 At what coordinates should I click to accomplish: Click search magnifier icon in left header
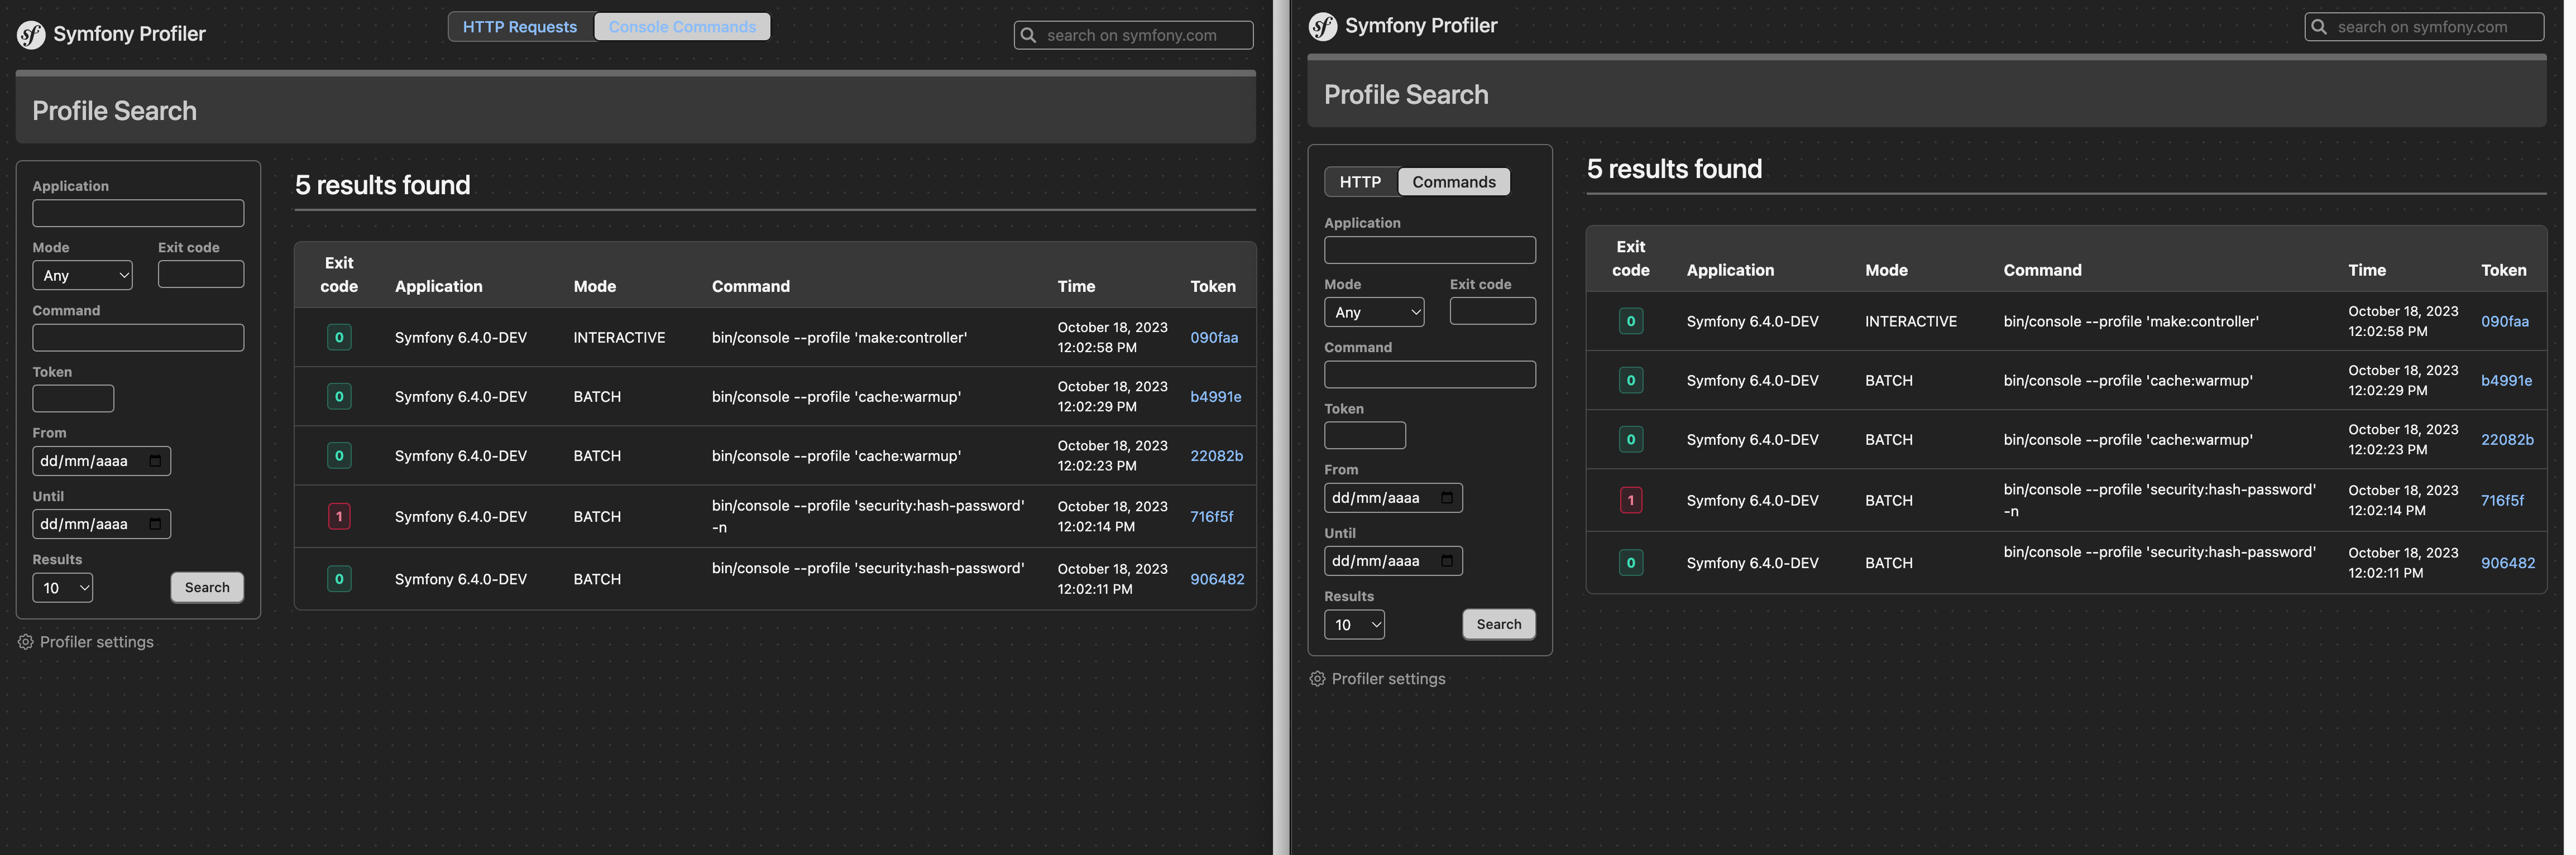point(1028,35)
